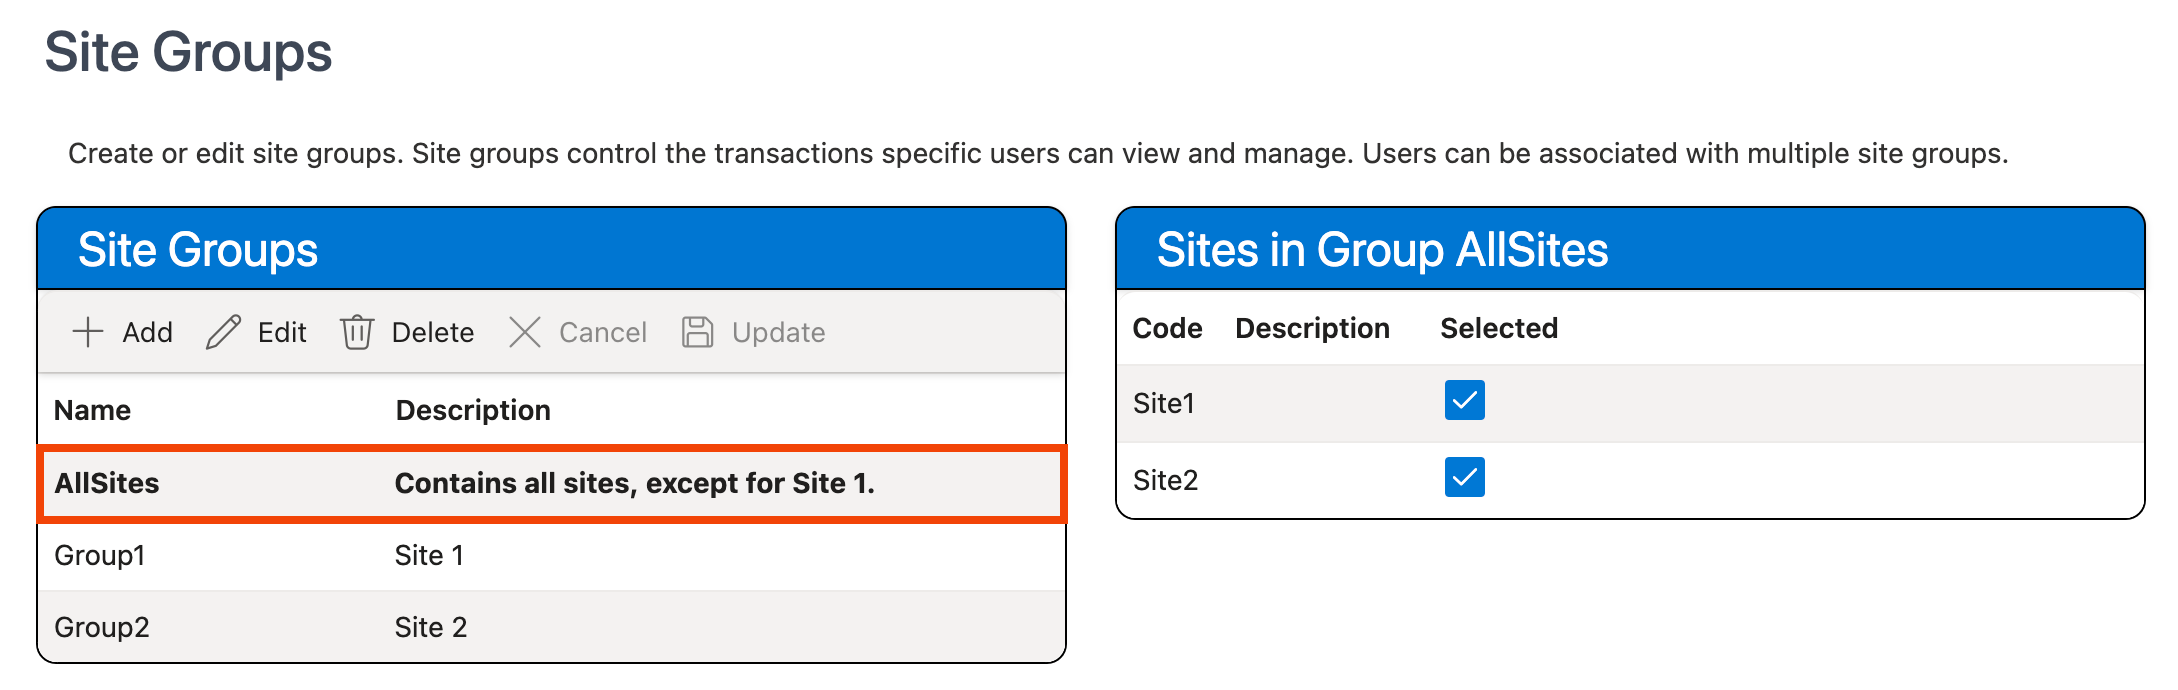Viewport: 2178px width, 690px height.
Task: Click the floppy disk Update icon
Action: point(697,332)
